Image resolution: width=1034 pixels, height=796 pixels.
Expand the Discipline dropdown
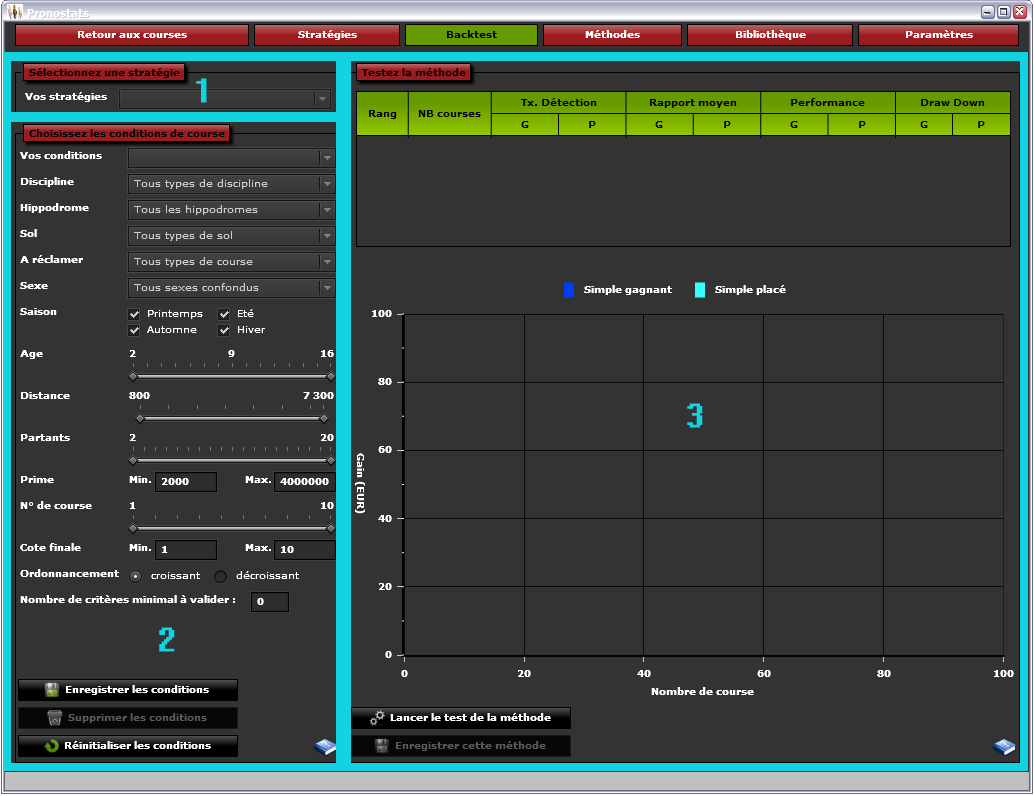[x=231, y=184]
